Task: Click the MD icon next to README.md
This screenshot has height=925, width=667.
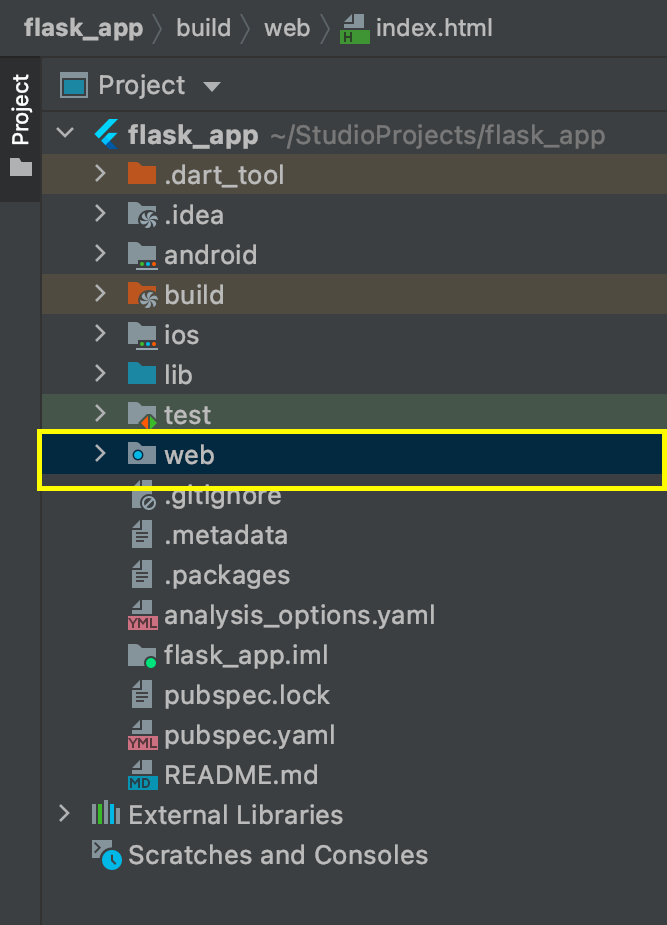Action: click(x=142, y=775)
